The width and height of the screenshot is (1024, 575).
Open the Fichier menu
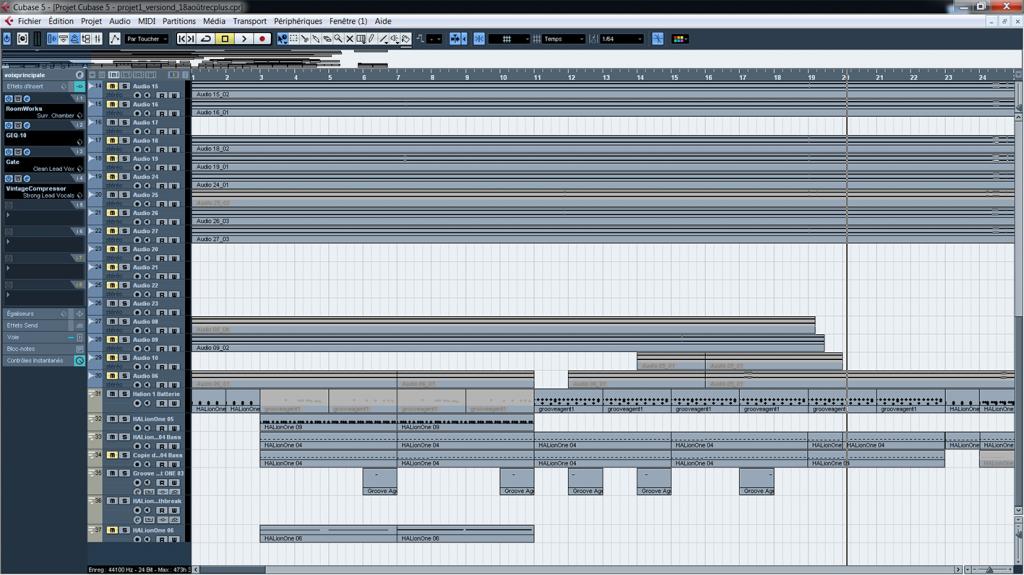(29, 21)
